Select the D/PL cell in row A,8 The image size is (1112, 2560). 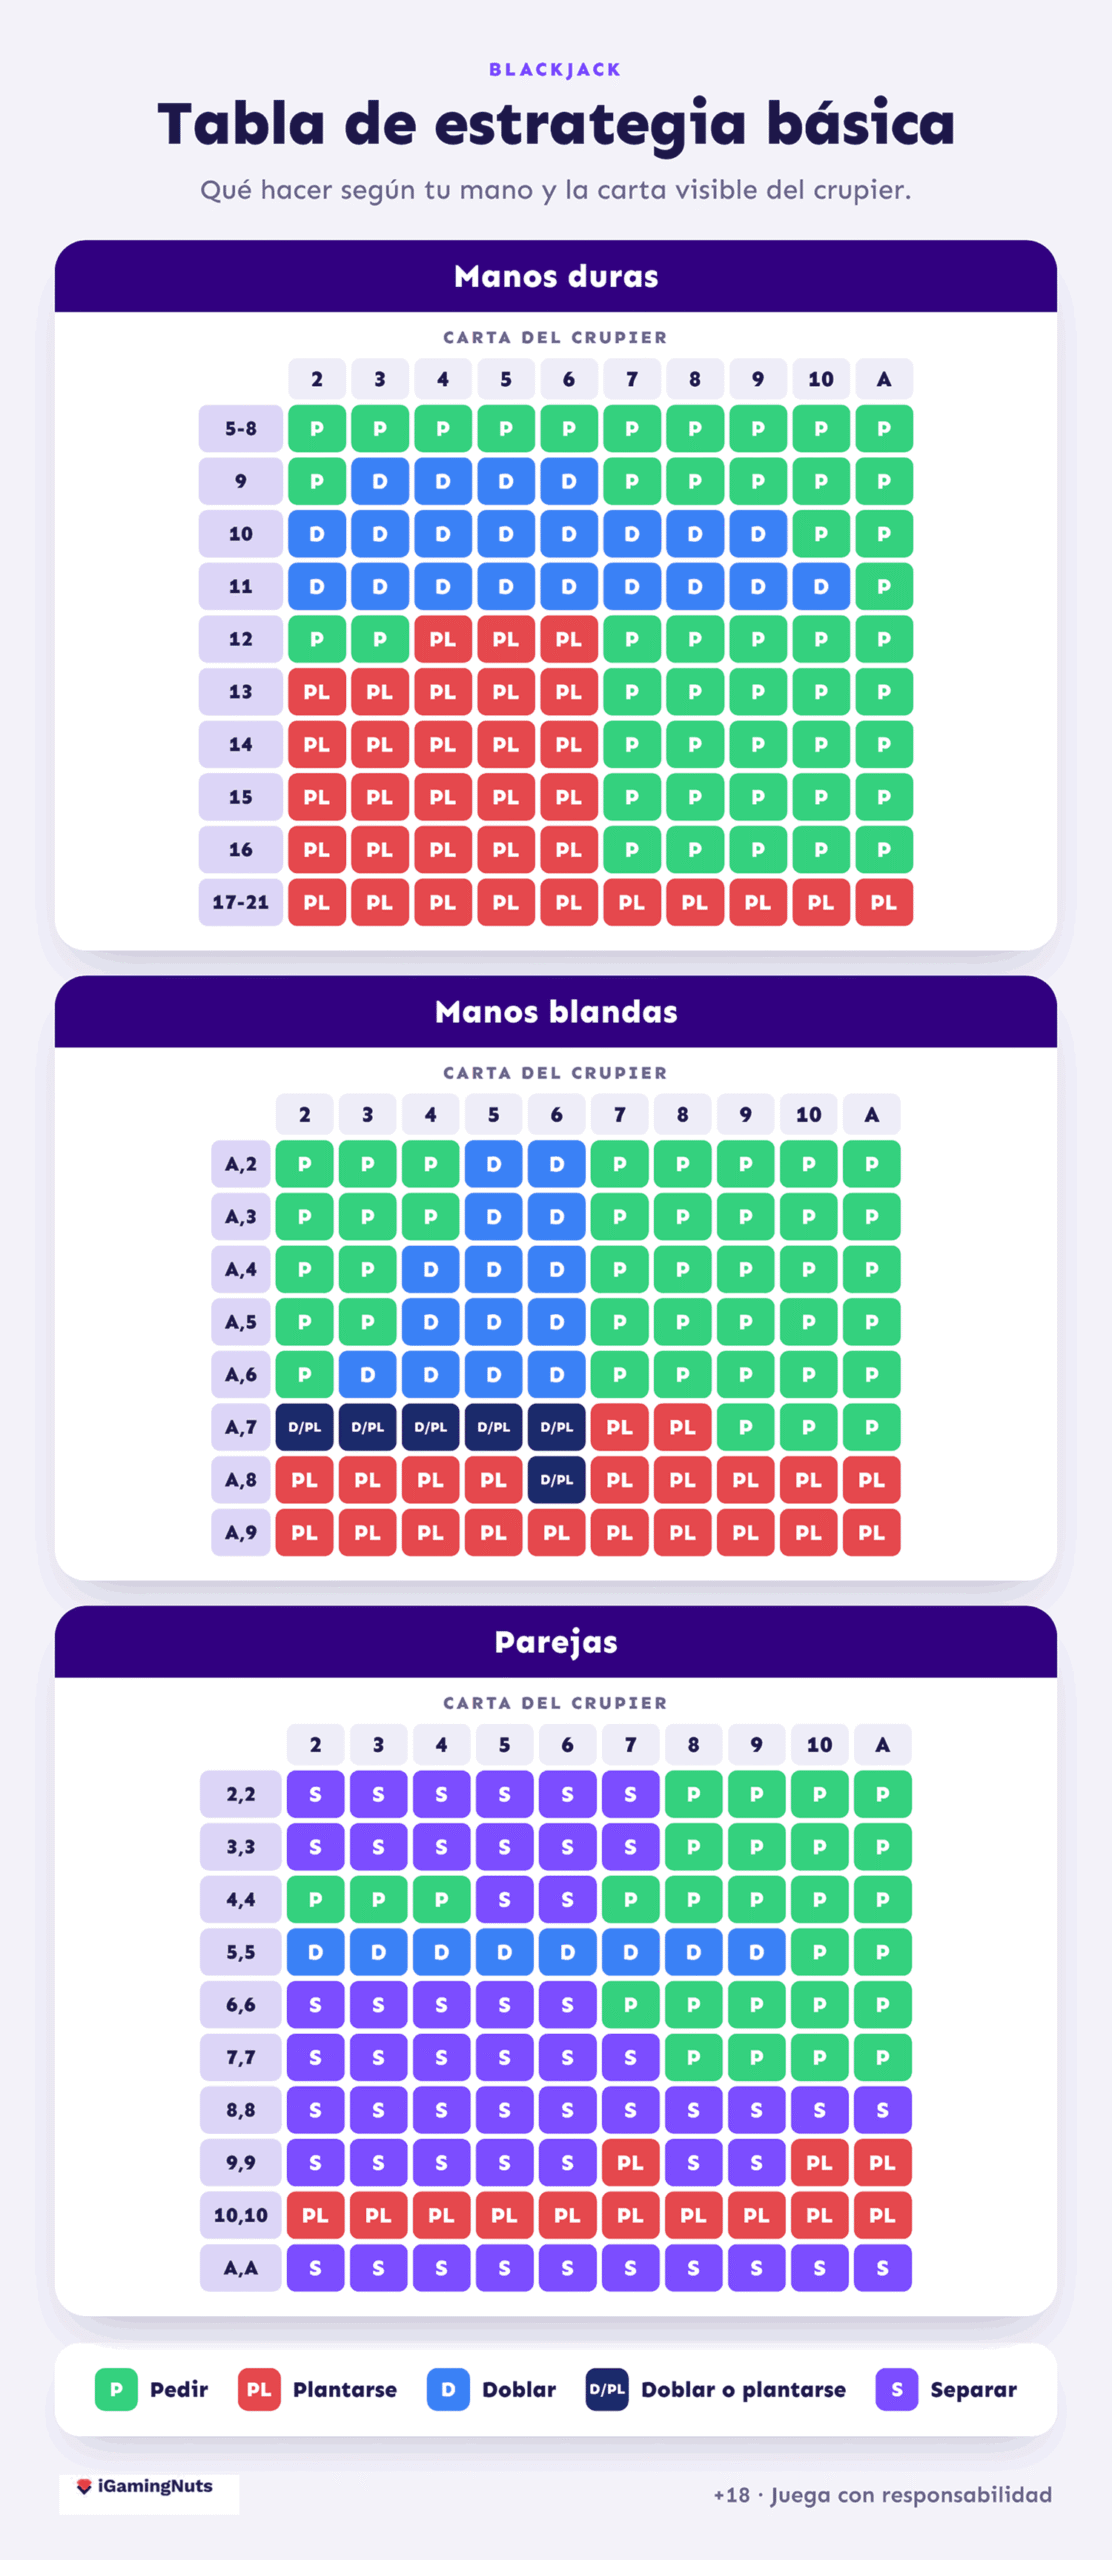pyautogui.click(x=557, y=1479)
